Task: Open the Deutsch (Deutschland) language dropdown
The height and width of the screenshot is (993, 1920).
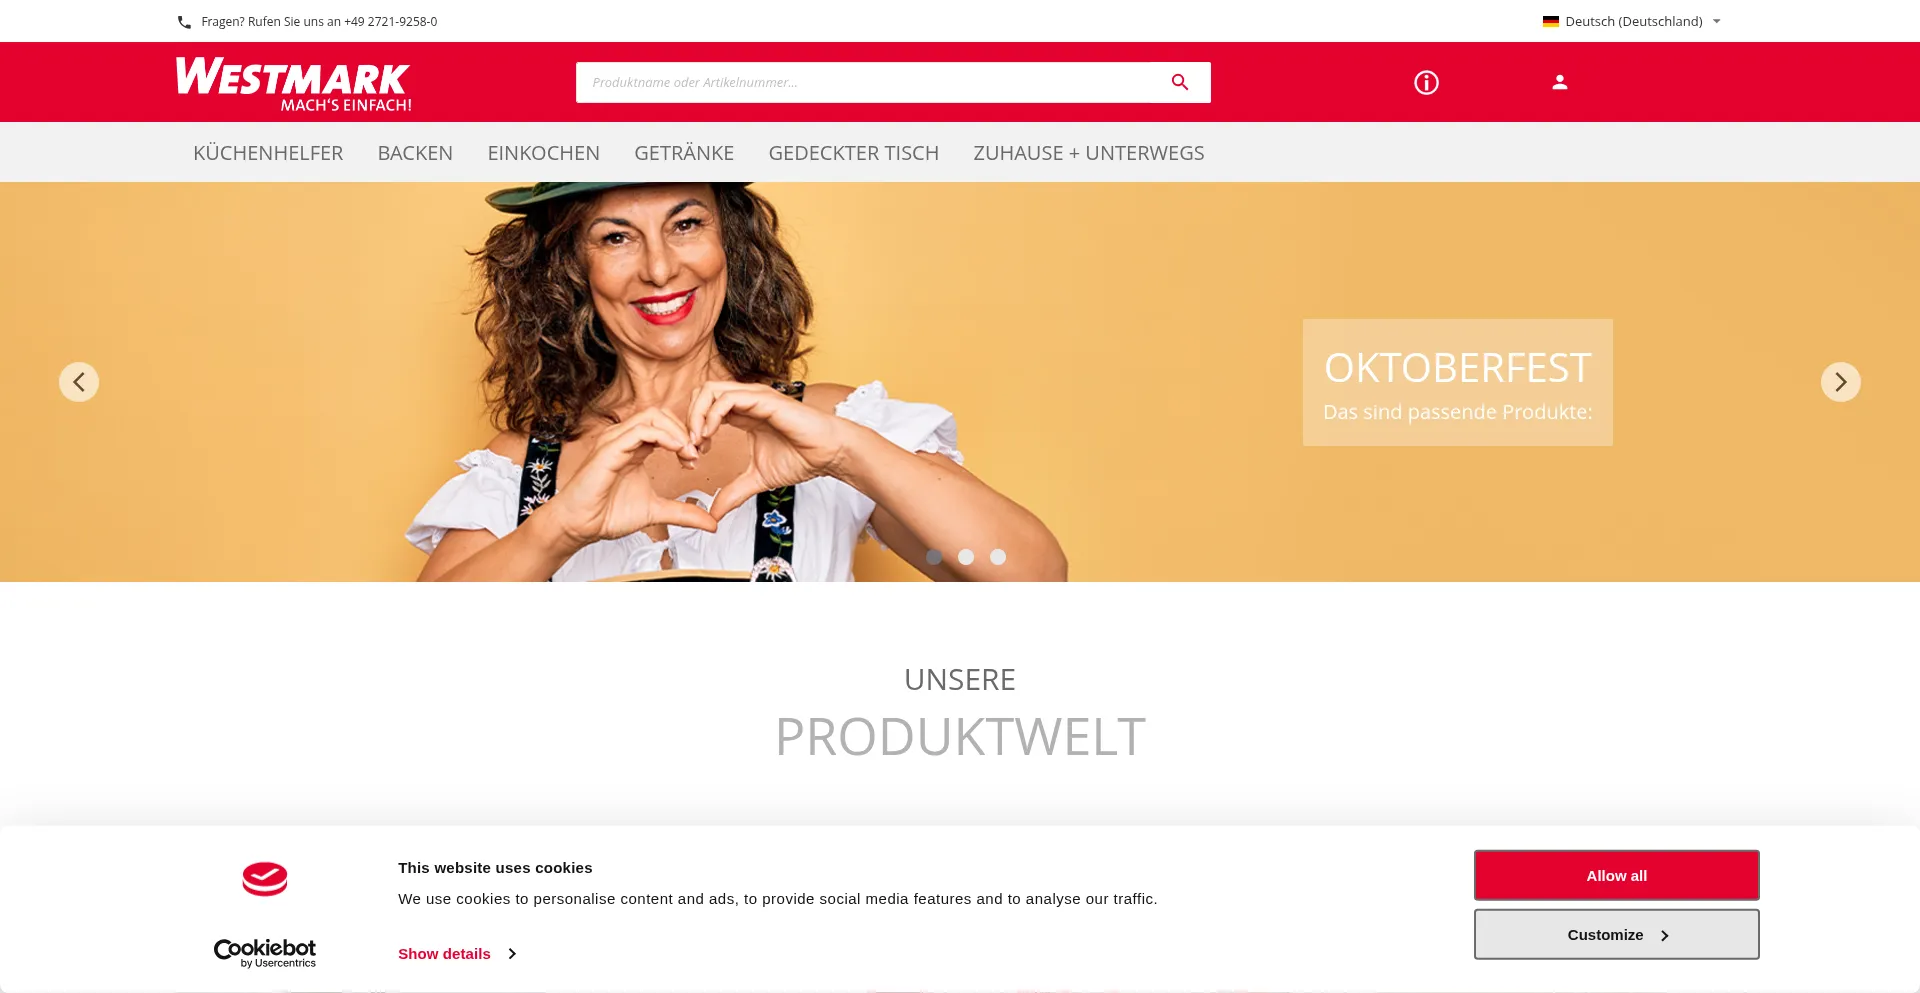Action: 1632,21
